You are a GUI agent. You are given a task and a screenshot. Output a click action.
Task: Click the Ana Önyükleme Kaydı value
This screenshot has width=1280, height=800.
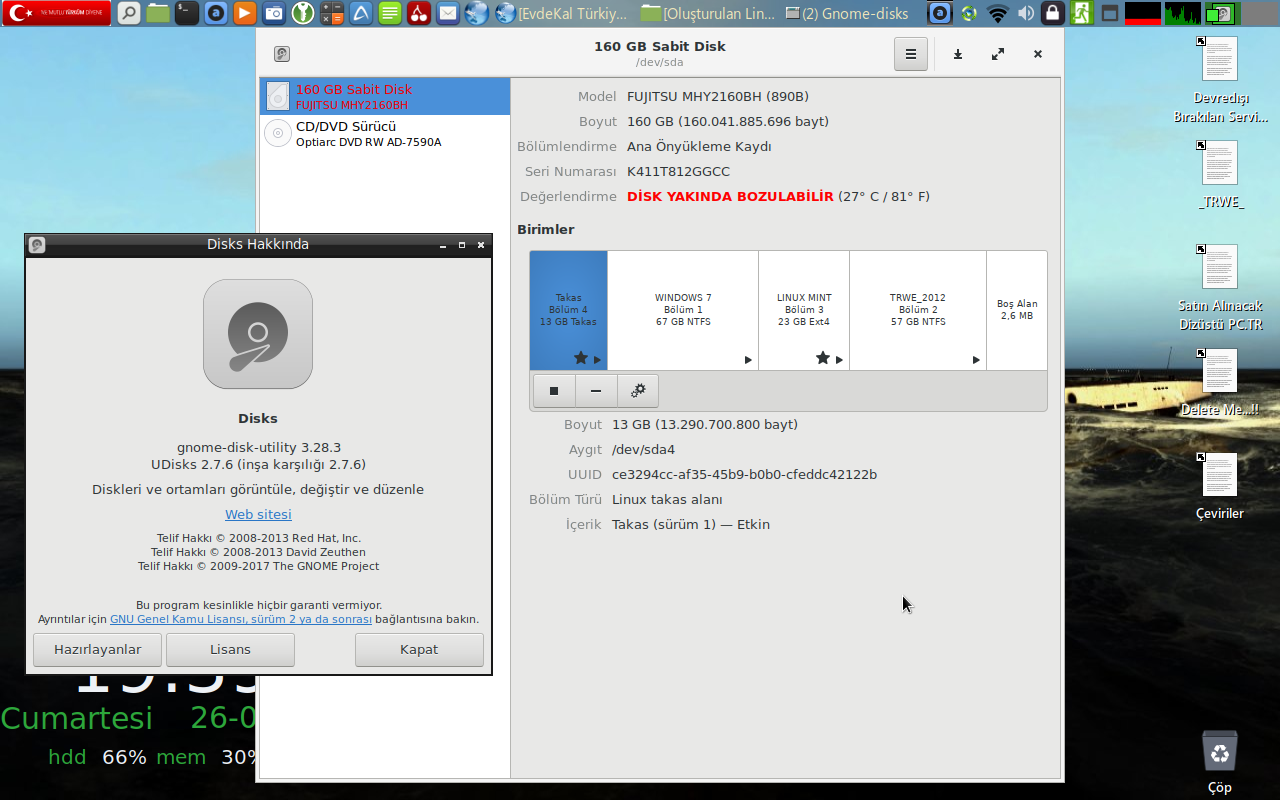tap(699, 146)
